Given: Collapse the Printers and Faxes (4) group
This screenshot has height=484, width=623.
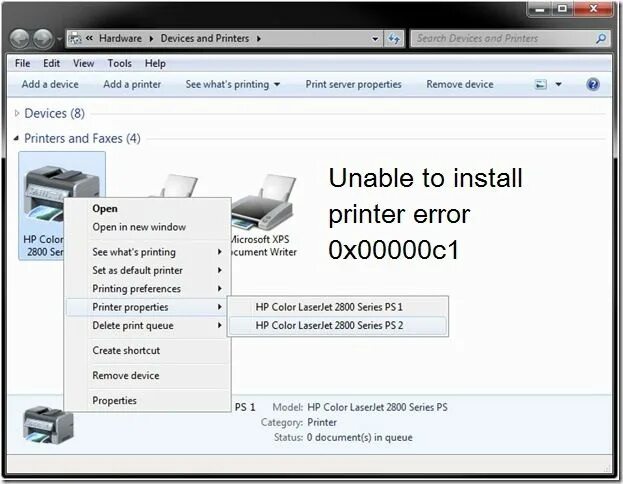Looking at the screenshot, I should tap(16, 138).
